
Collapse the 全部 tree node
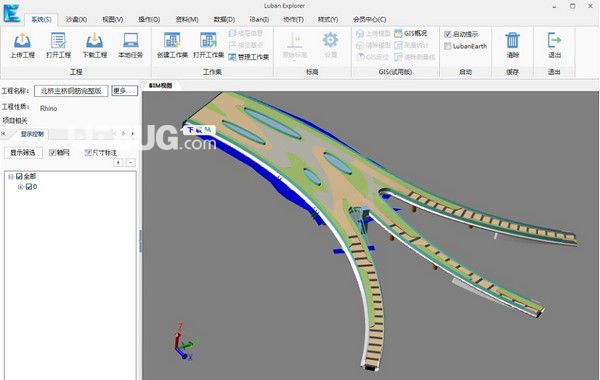11,176
